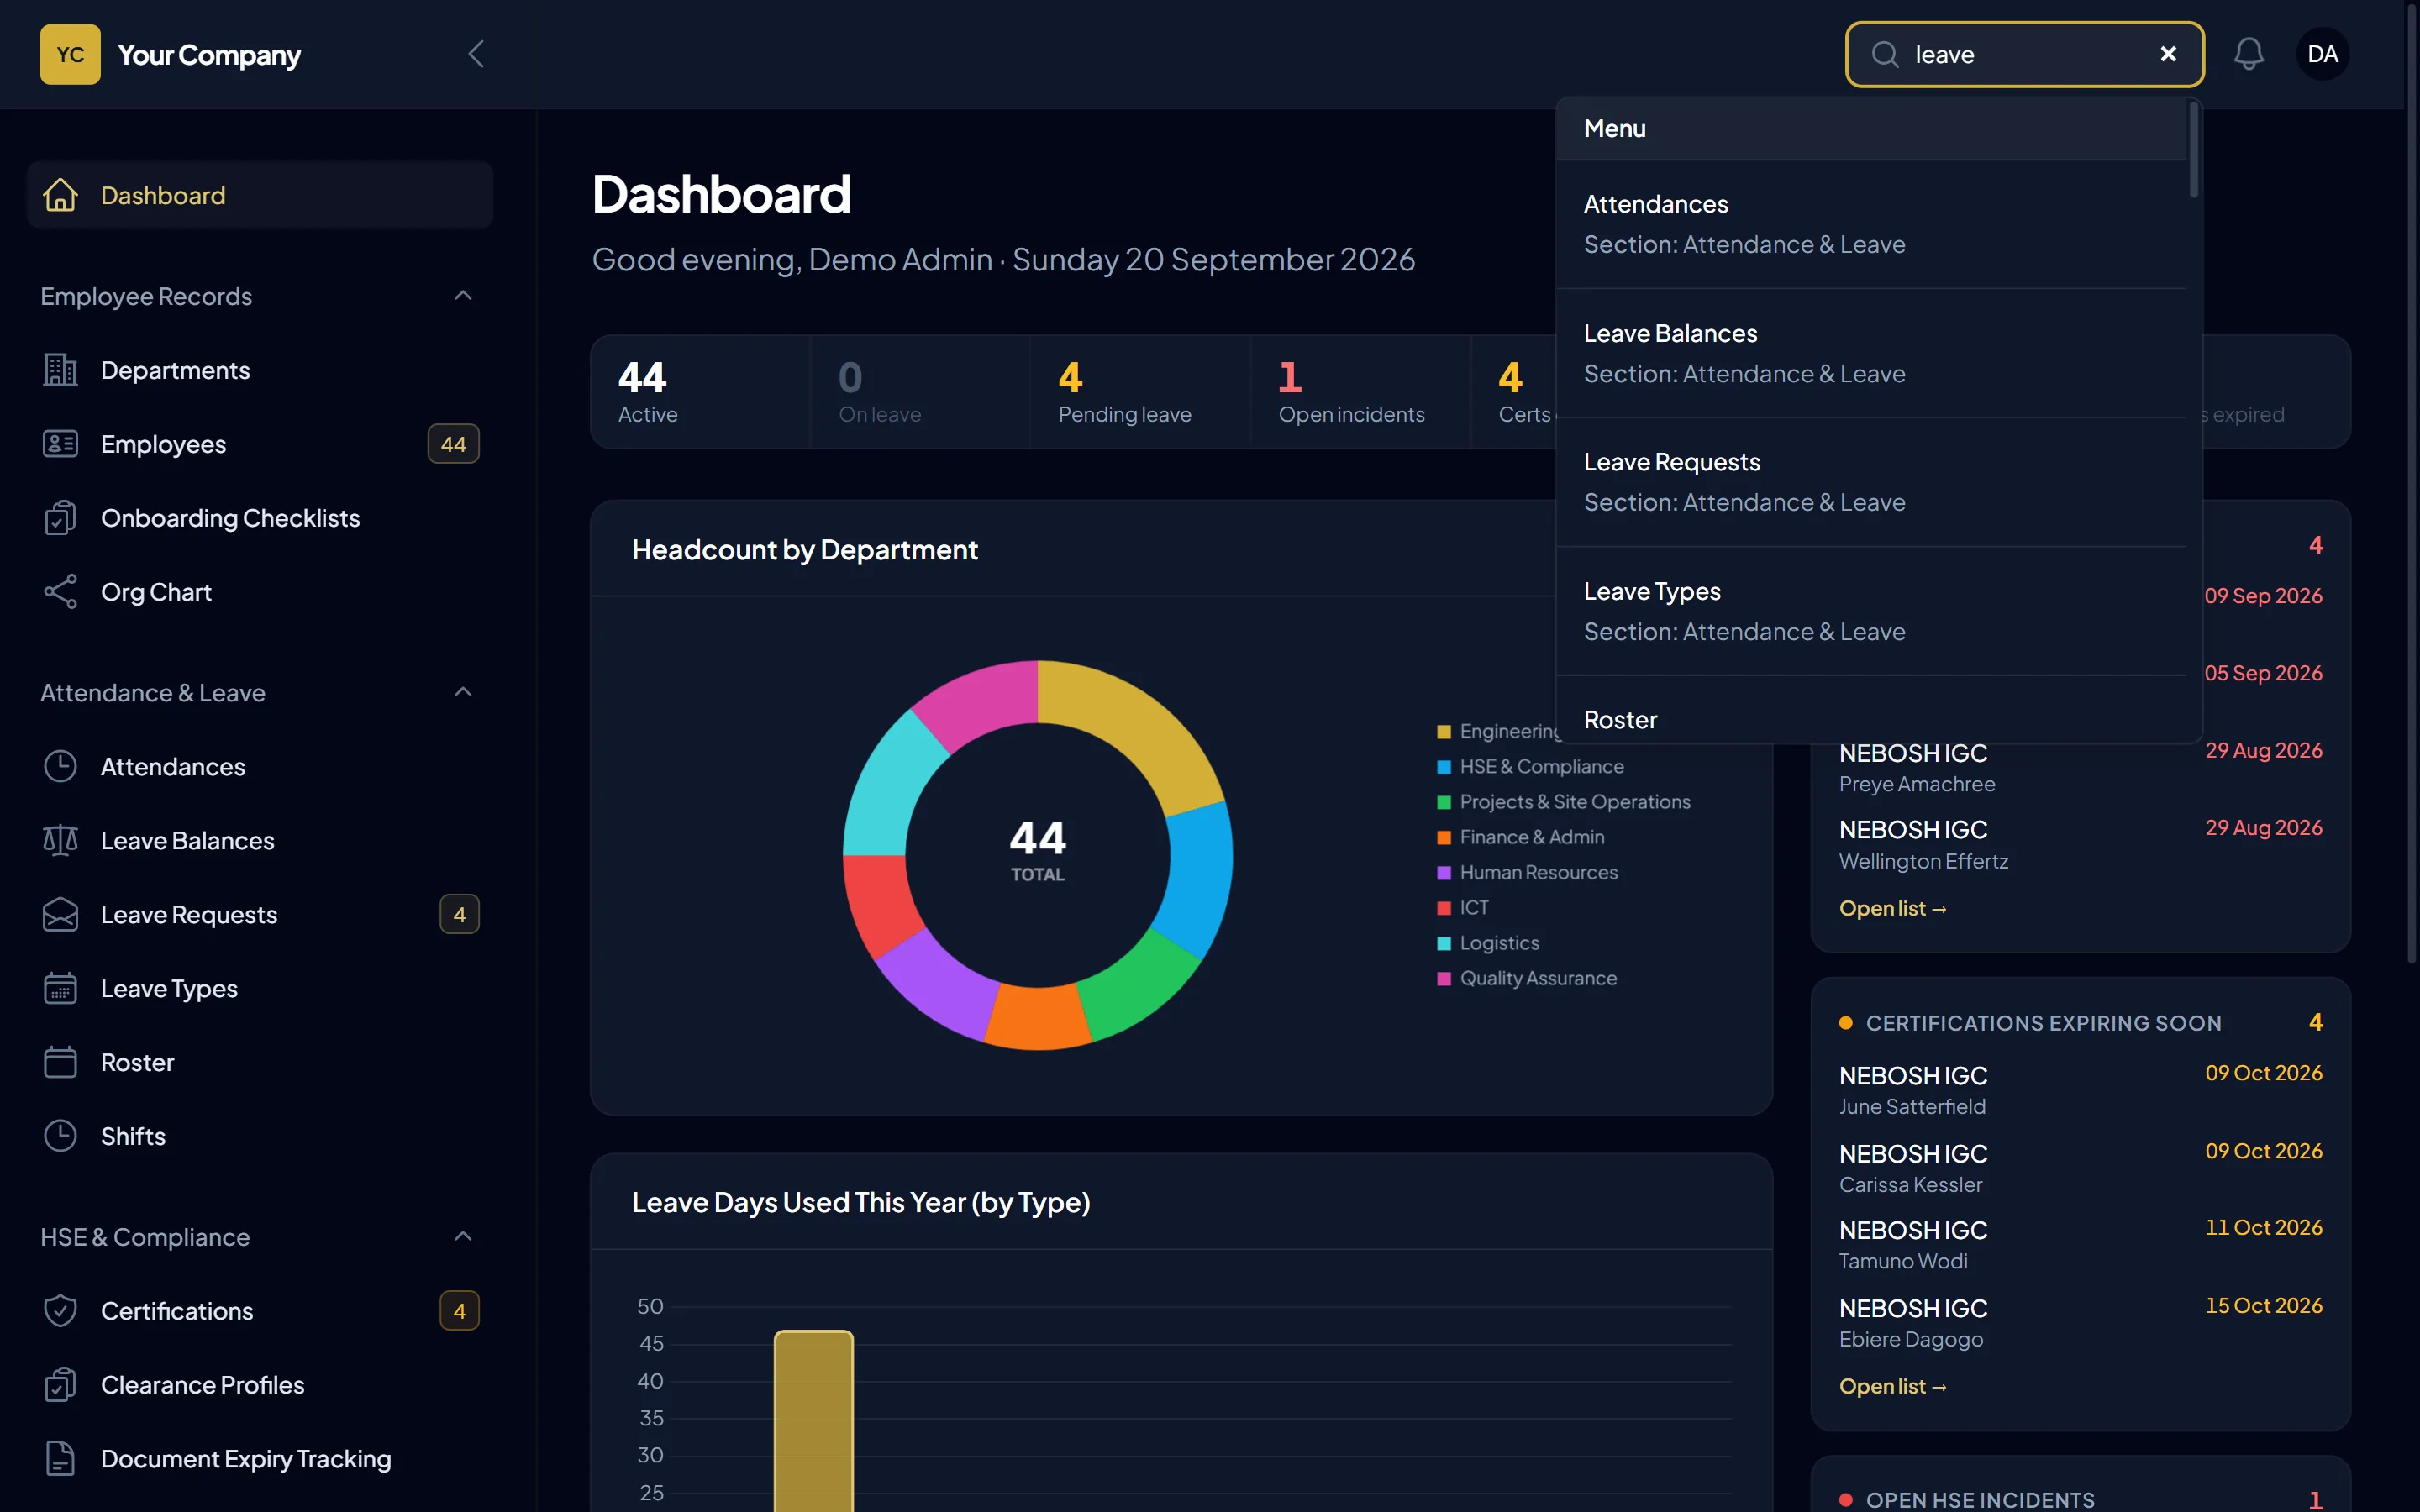The width and height of the screenshot is (2420, 1512).
Task: Collapse the sidebar with the left chevron
Action: tap(476, 54)
